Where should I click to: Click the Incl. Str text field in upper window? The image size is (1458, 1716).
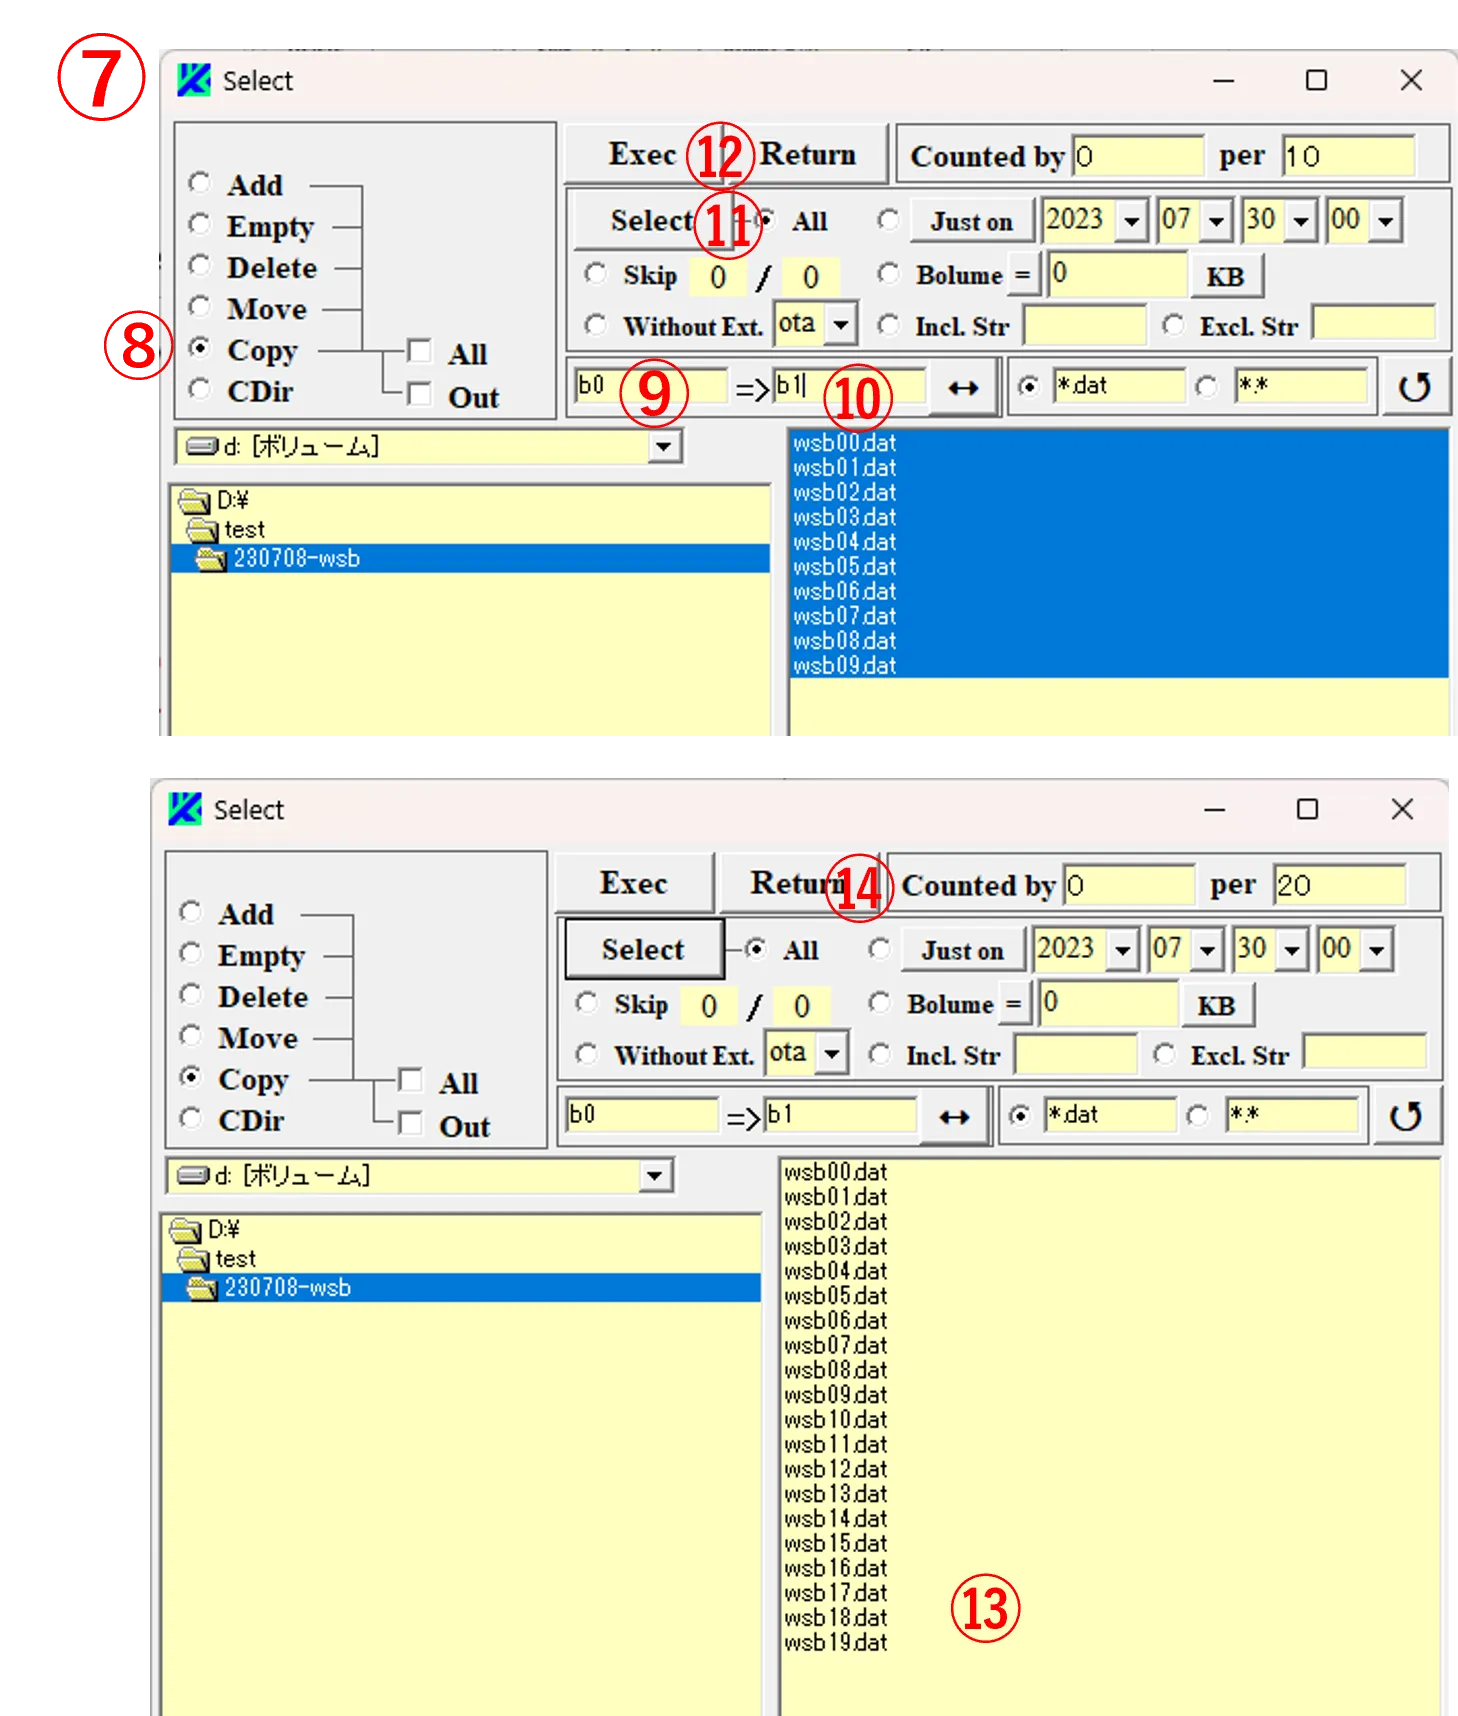1084,325
